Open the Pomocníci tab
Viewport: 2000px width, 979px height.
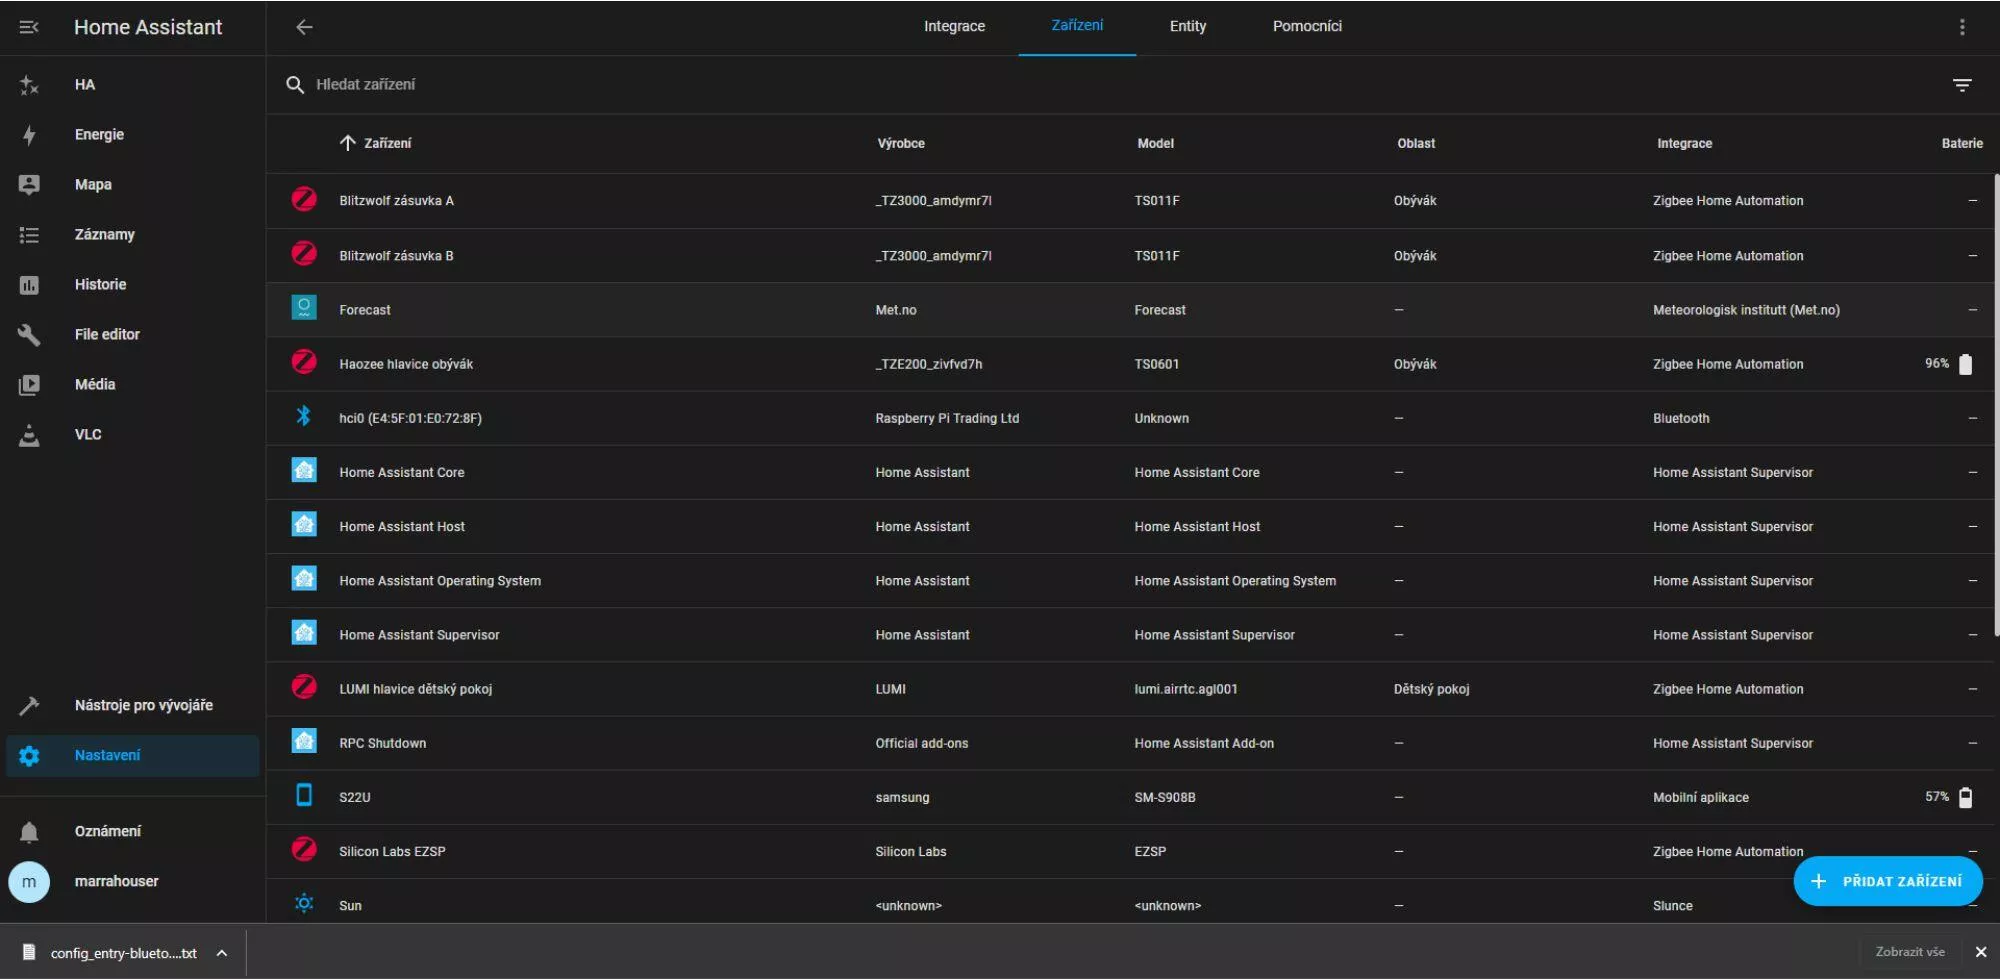pos(1307,27)
